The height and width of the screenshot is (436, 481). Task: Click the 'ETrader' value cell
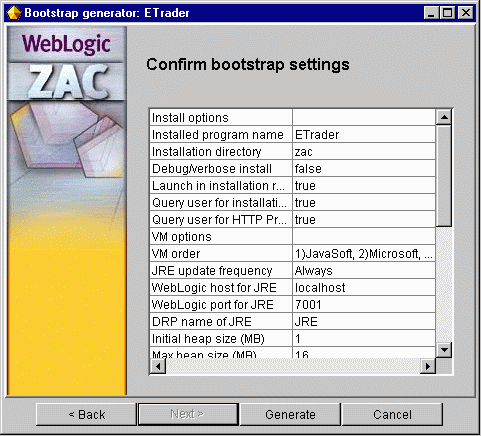click(364, 134)
